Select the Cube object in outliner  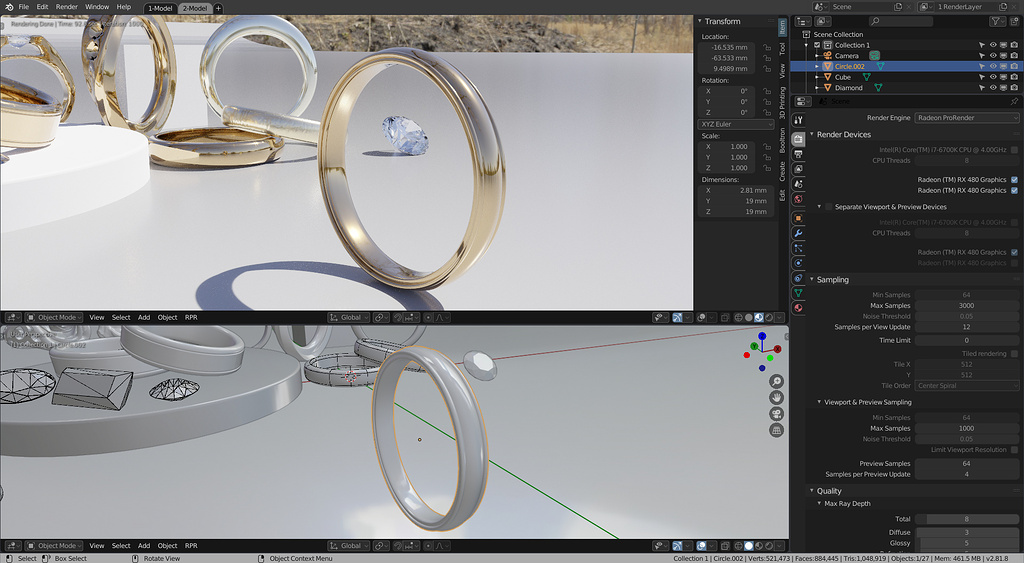pyautogui.click(x=842, y=77)
